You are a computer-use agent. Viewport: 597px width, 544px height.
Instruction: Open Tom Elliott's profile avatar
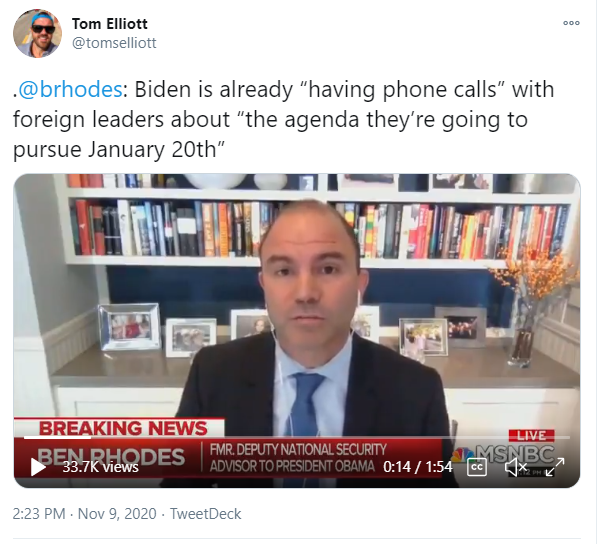coord(37,34)
